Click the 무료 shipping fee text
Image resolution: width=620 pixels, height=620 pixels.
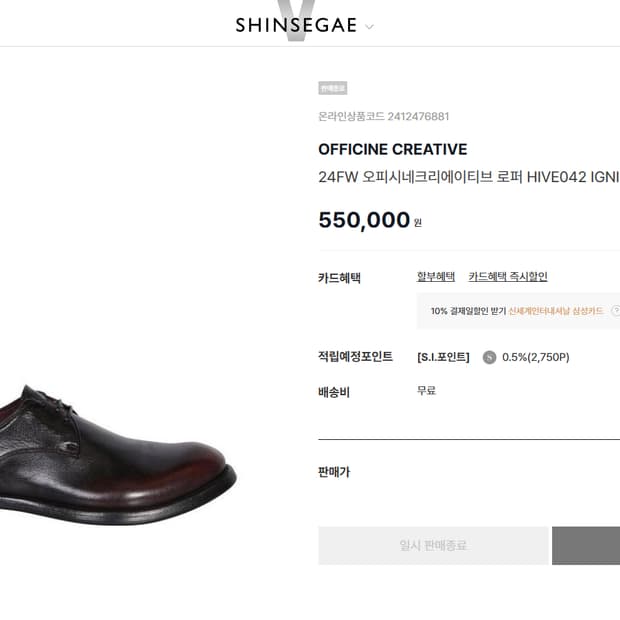pyautogui.click(x=426, y=391)
